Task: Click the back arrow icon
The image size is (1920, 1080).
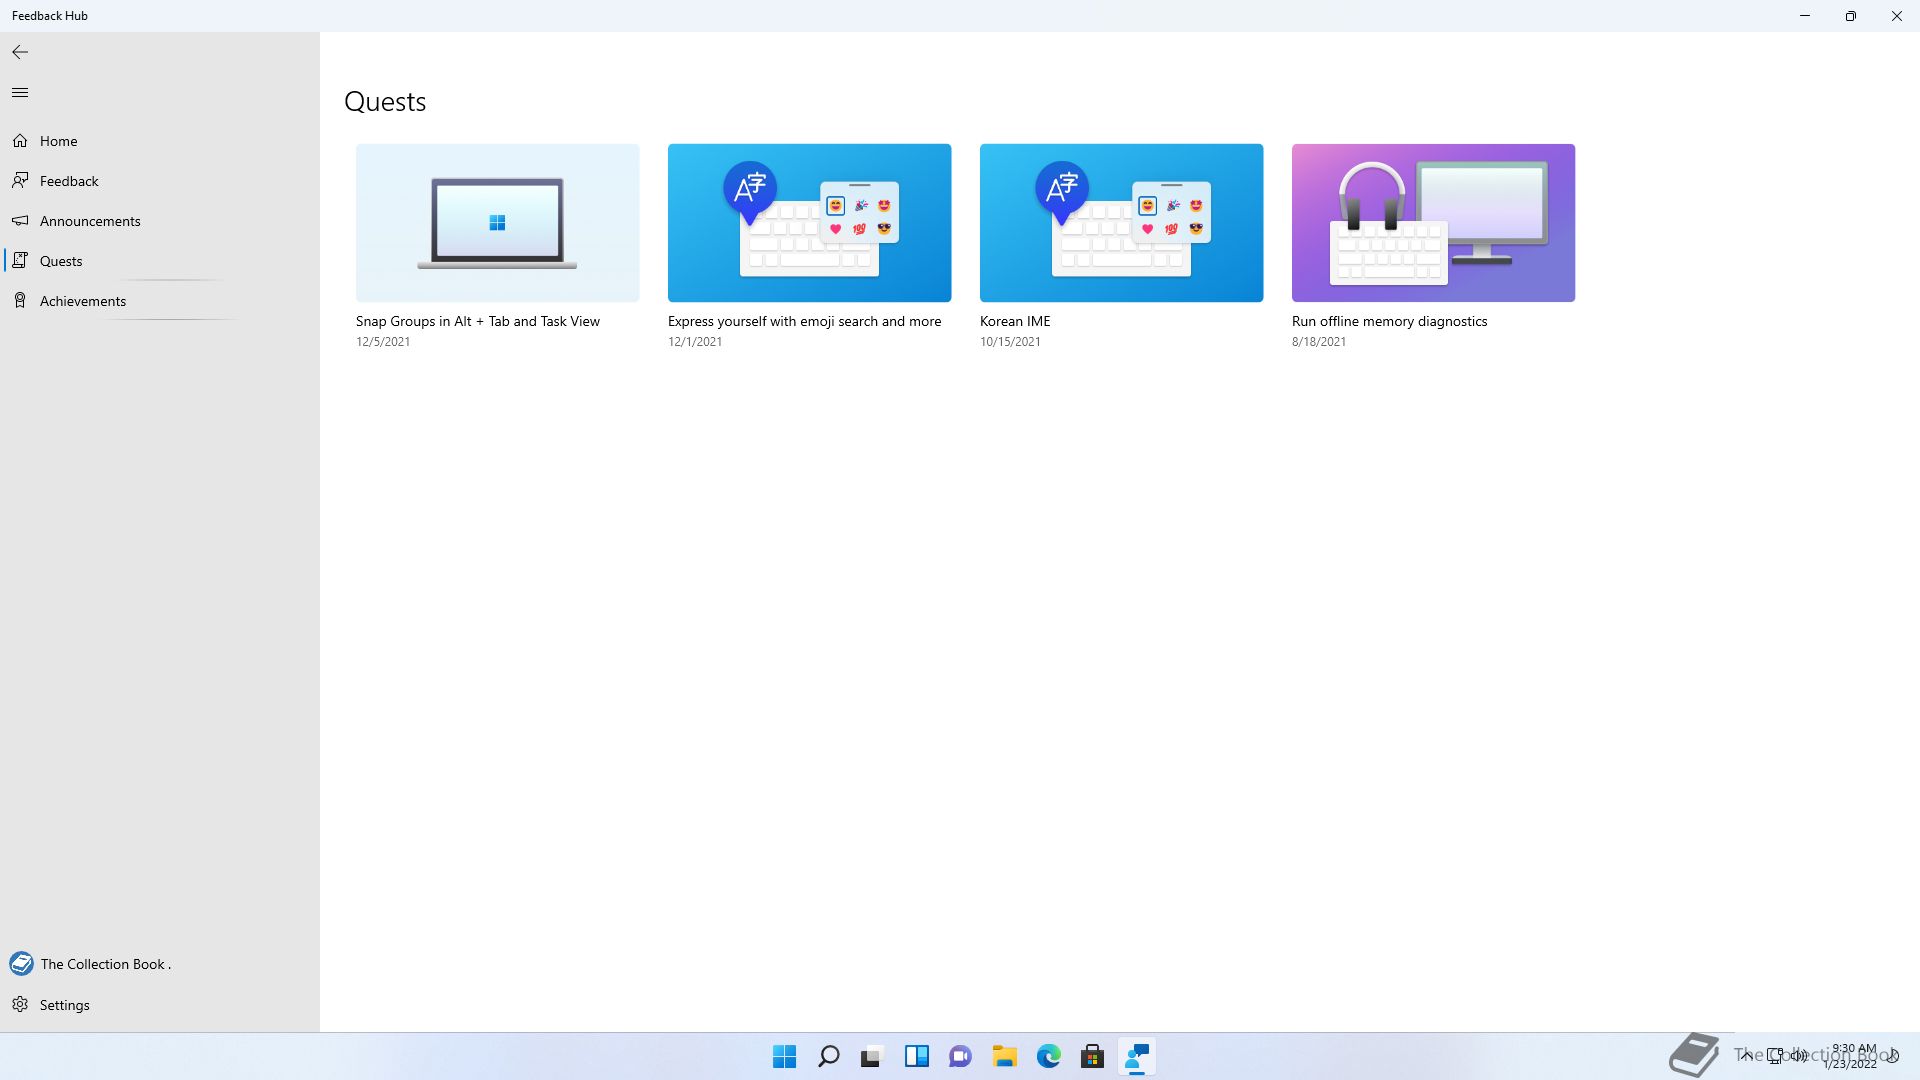Action: coord(20,52)
